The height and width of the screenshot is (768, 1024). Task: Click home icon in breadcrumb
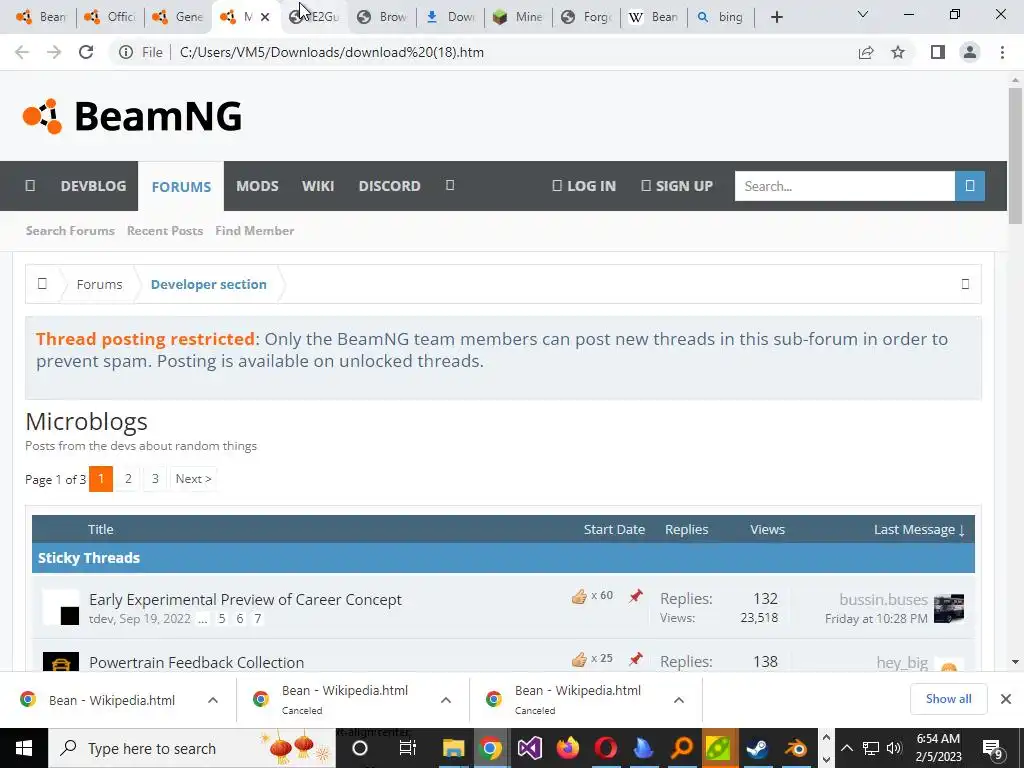[x=42, y=284]
